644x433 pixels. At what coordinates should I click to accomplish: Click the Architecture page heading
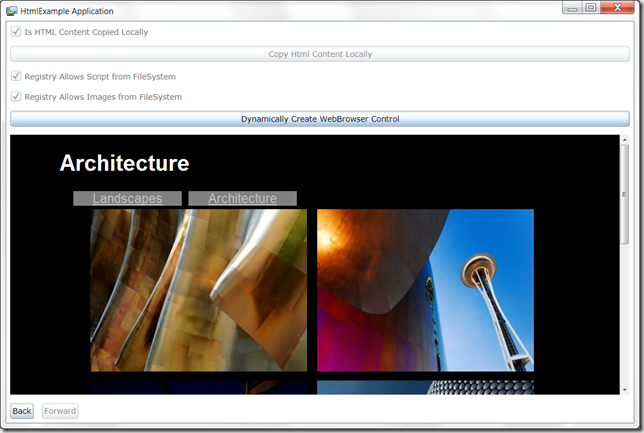click(124, 163)
